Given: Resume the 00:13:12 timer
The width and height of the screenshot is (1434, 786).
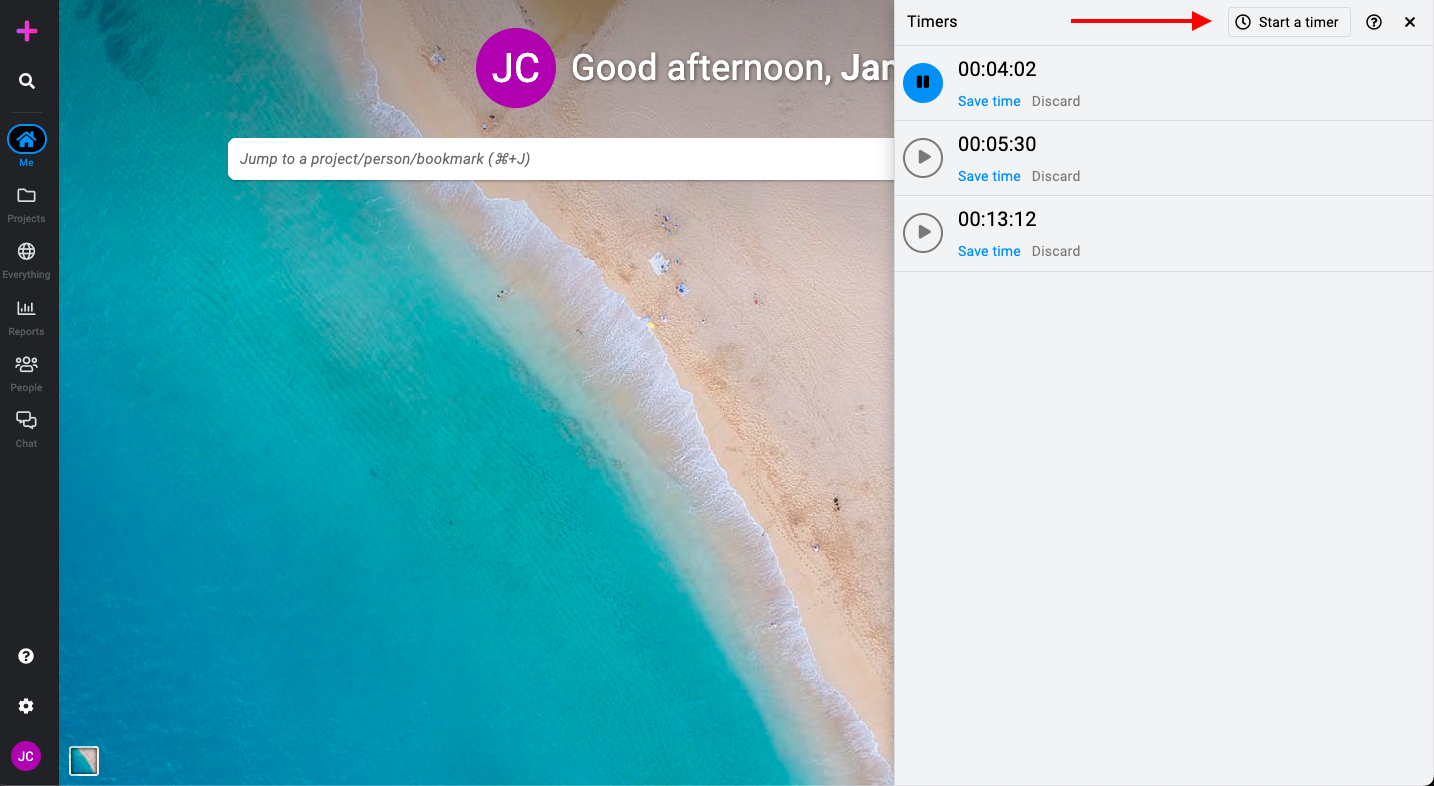Looking at the screenshot, I should click(923, 232).
